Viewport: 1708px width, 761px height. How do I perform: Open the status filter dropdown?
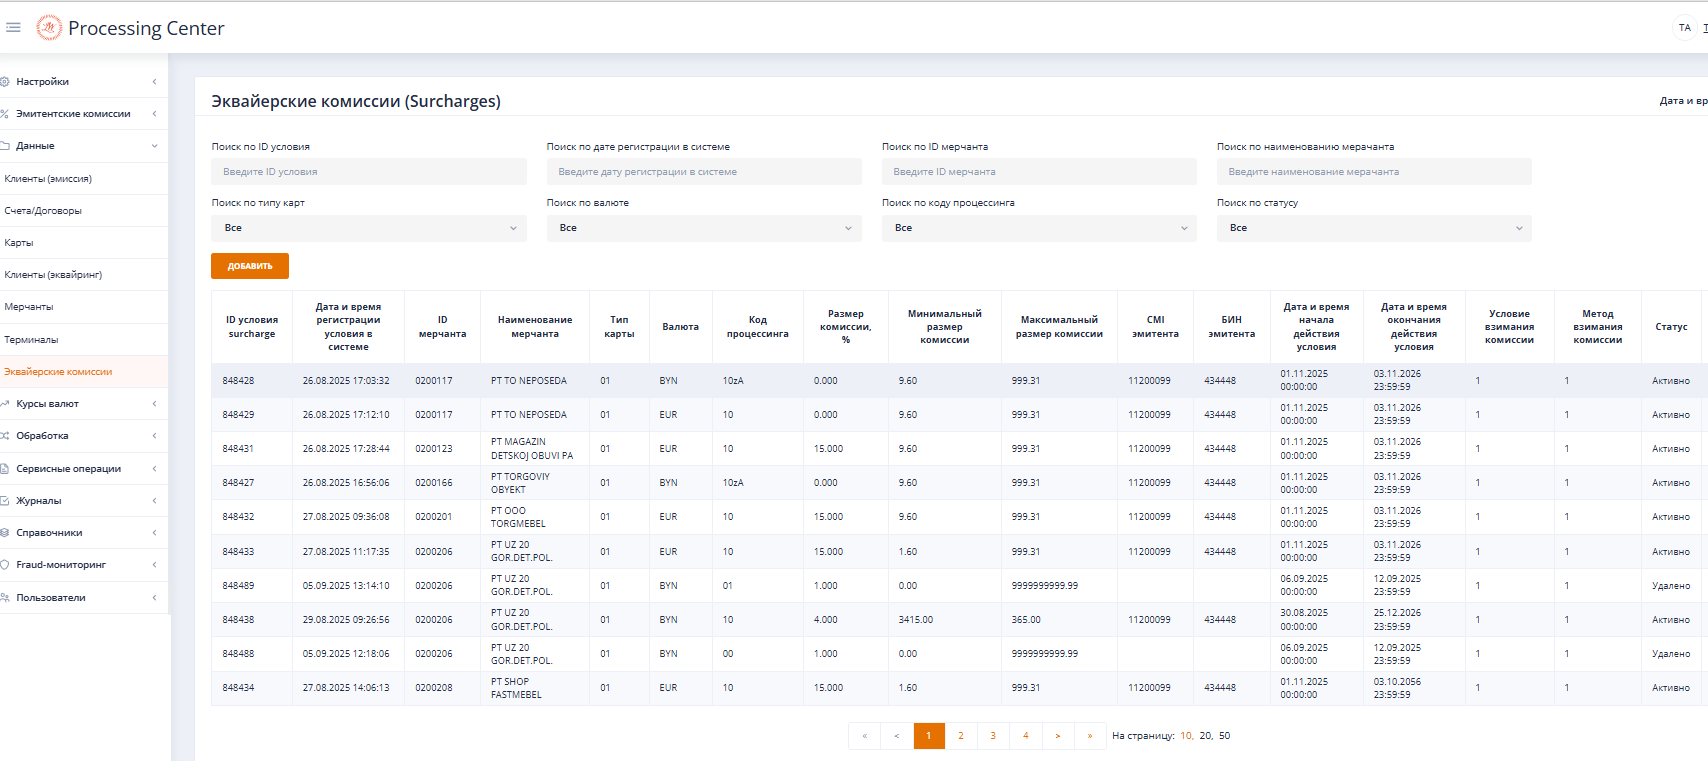pyautogui.click(x=1373, y=228)
